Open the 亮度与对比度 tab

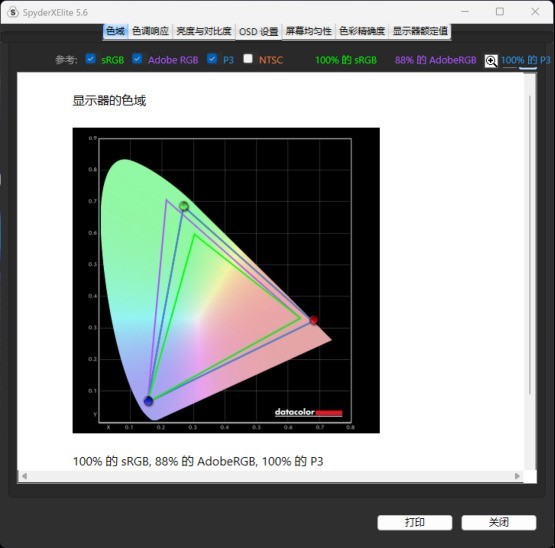point(204,32)
